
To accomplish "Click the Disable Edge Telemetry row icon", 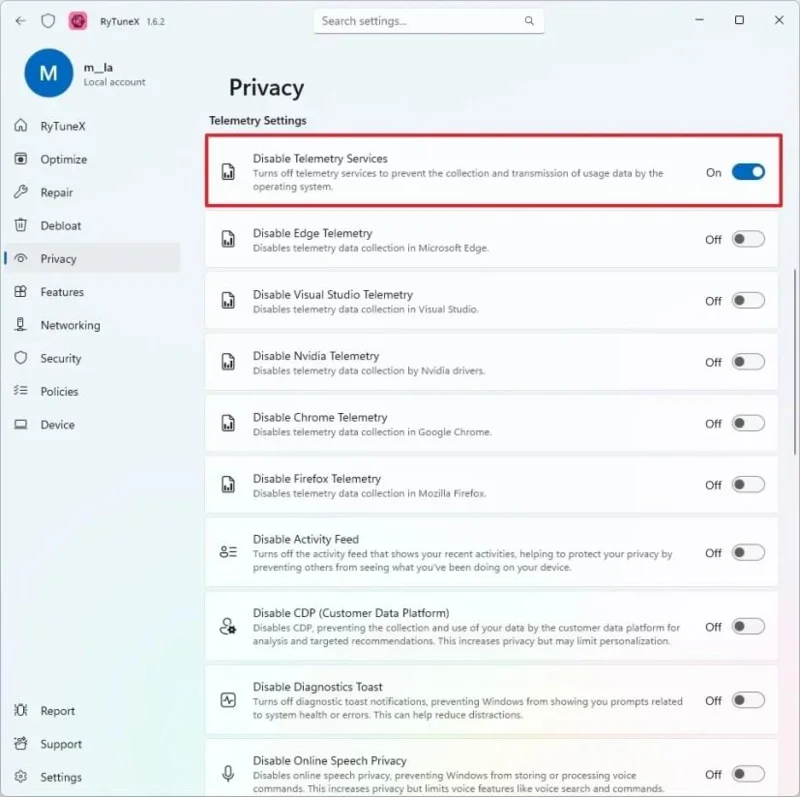I will pos(228,239).
